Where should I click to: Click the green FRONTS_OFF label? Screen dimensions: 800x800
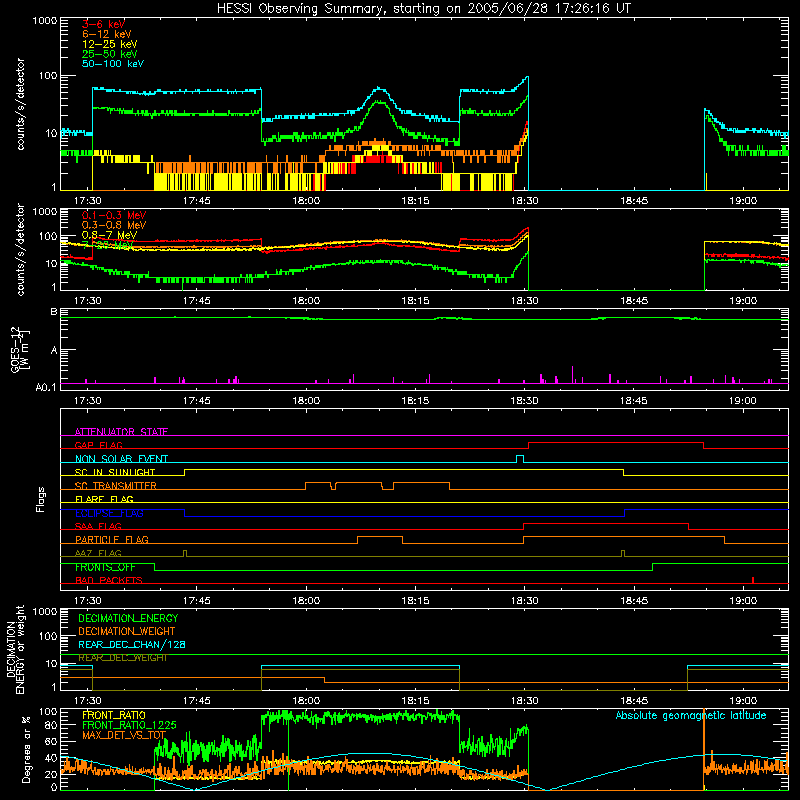click(x=105, y=567)
